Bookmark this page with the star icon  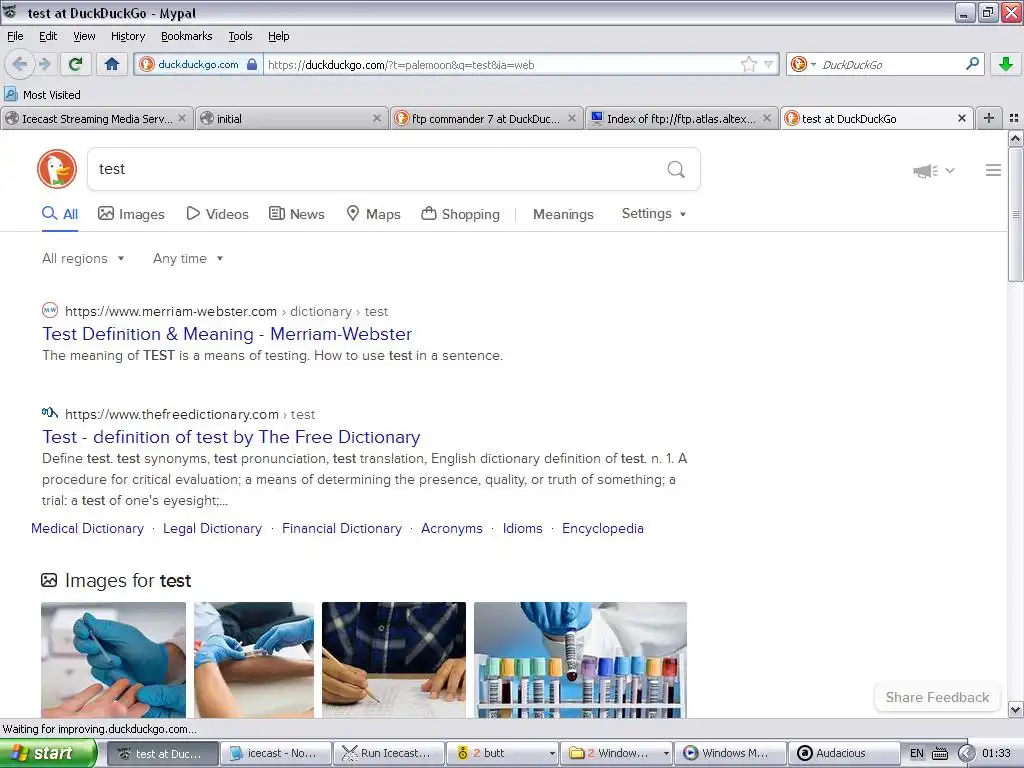coord(748,64)
